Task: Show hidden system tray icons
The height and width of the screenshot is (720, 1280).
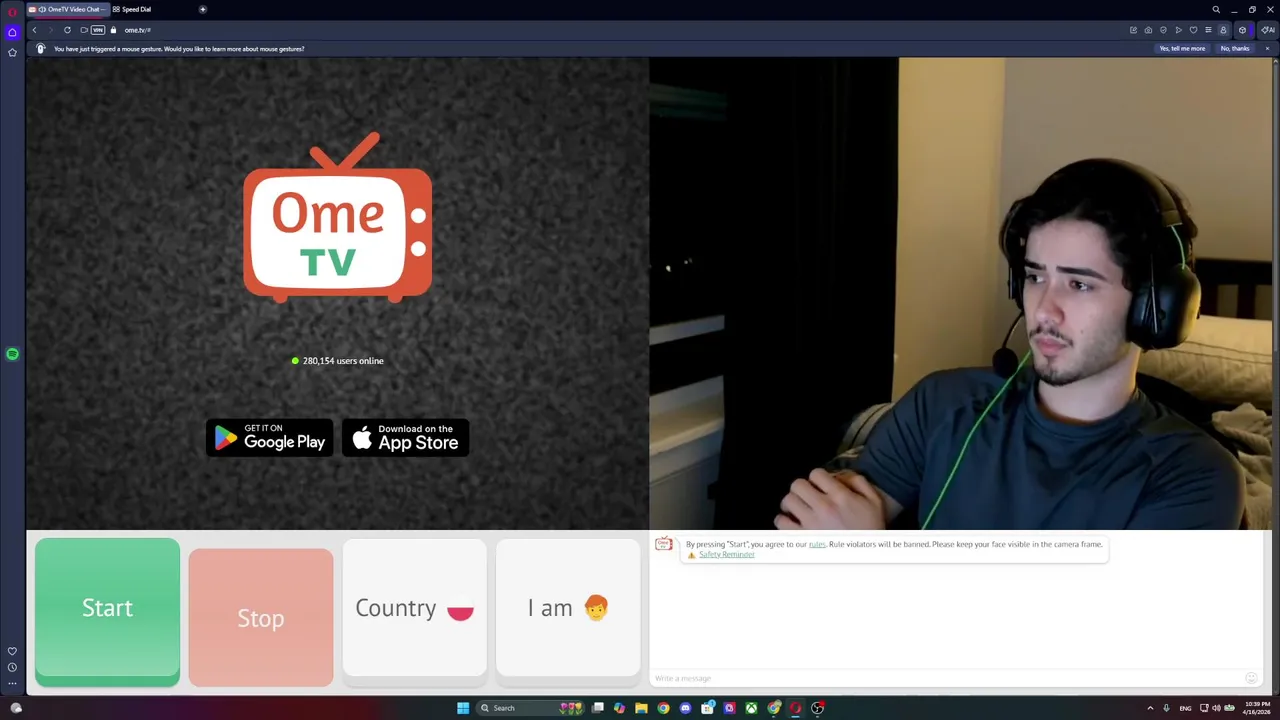Action: point(1150,708)
